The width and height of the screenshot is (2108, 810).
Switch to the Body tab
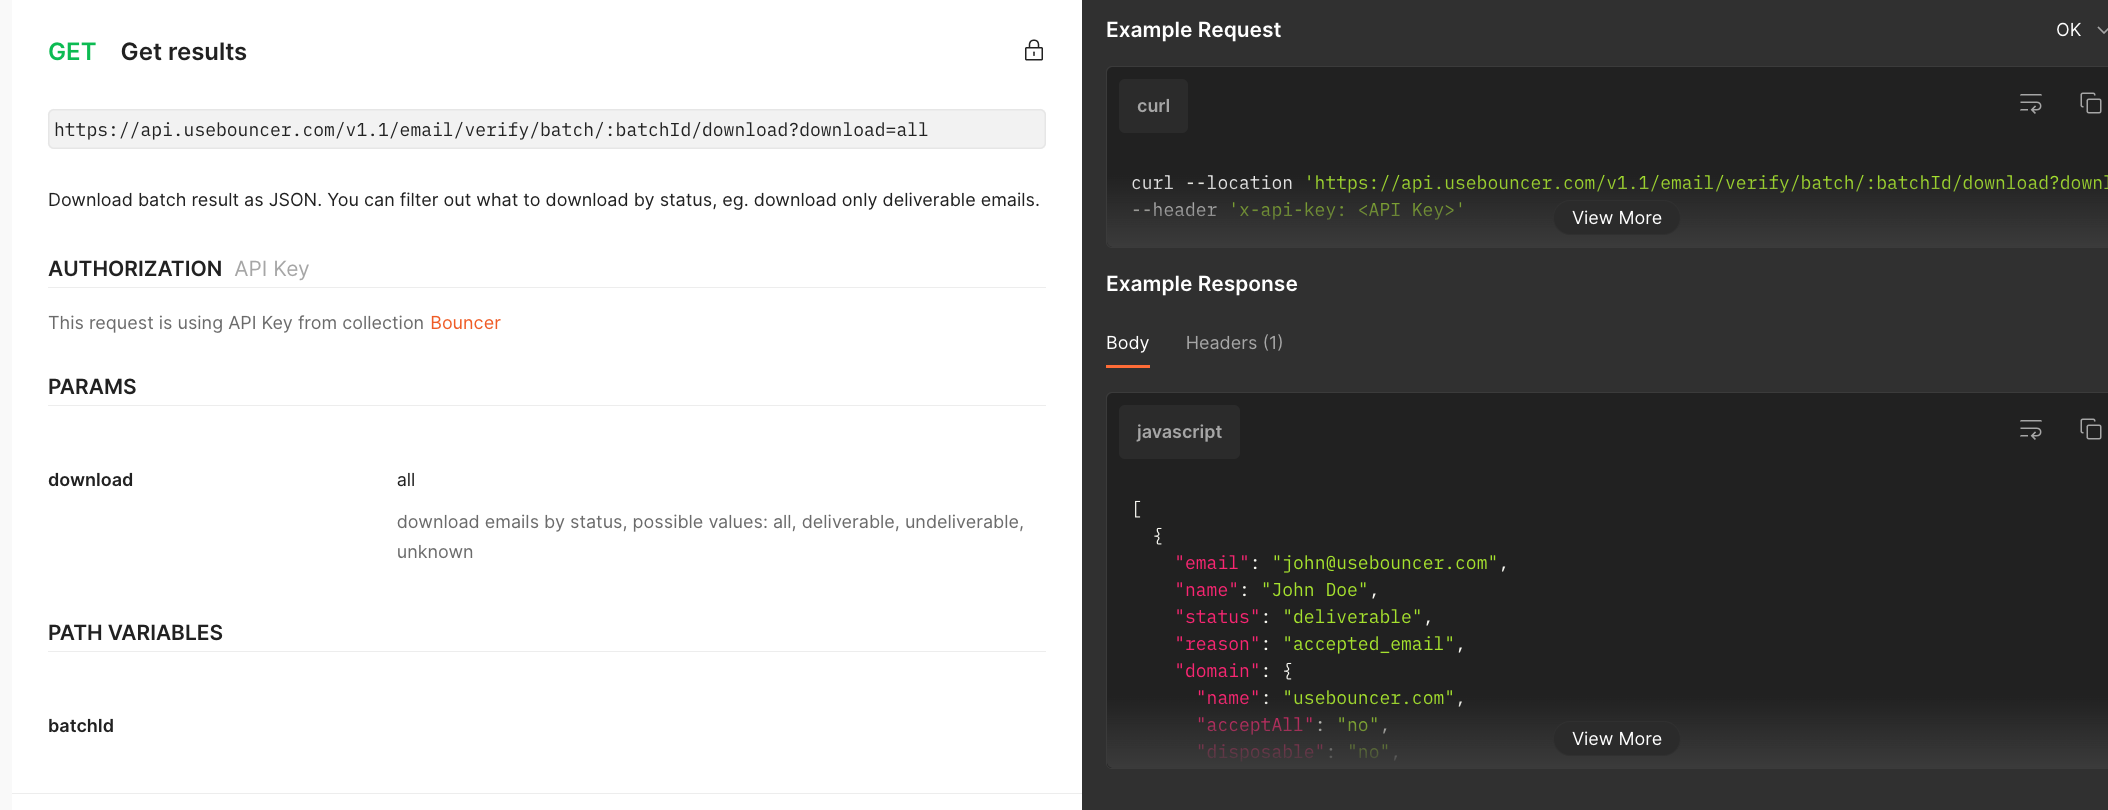coord(1127,343)
